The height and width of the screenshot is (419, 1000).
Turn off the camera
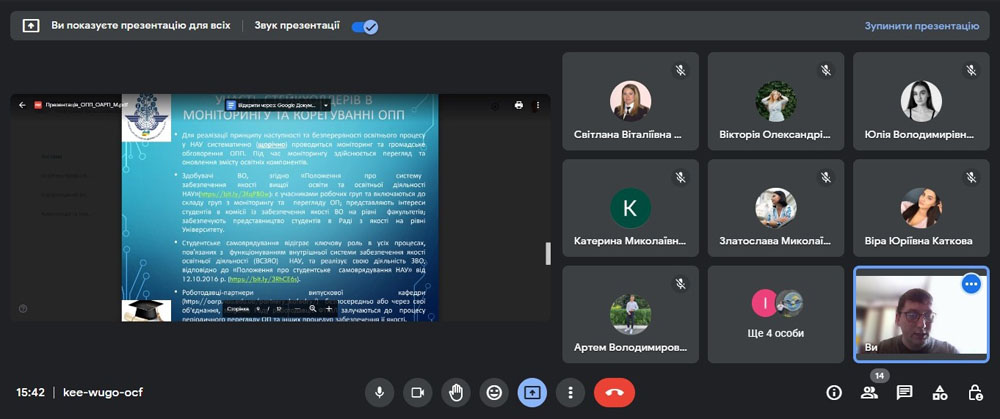(x=418, y=392)
